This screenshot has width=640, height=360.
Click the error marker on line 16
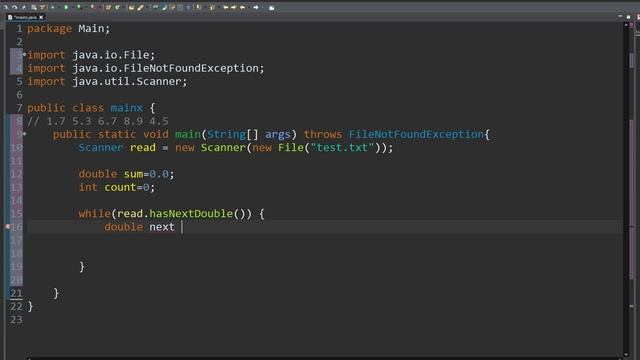coord(7,227)
